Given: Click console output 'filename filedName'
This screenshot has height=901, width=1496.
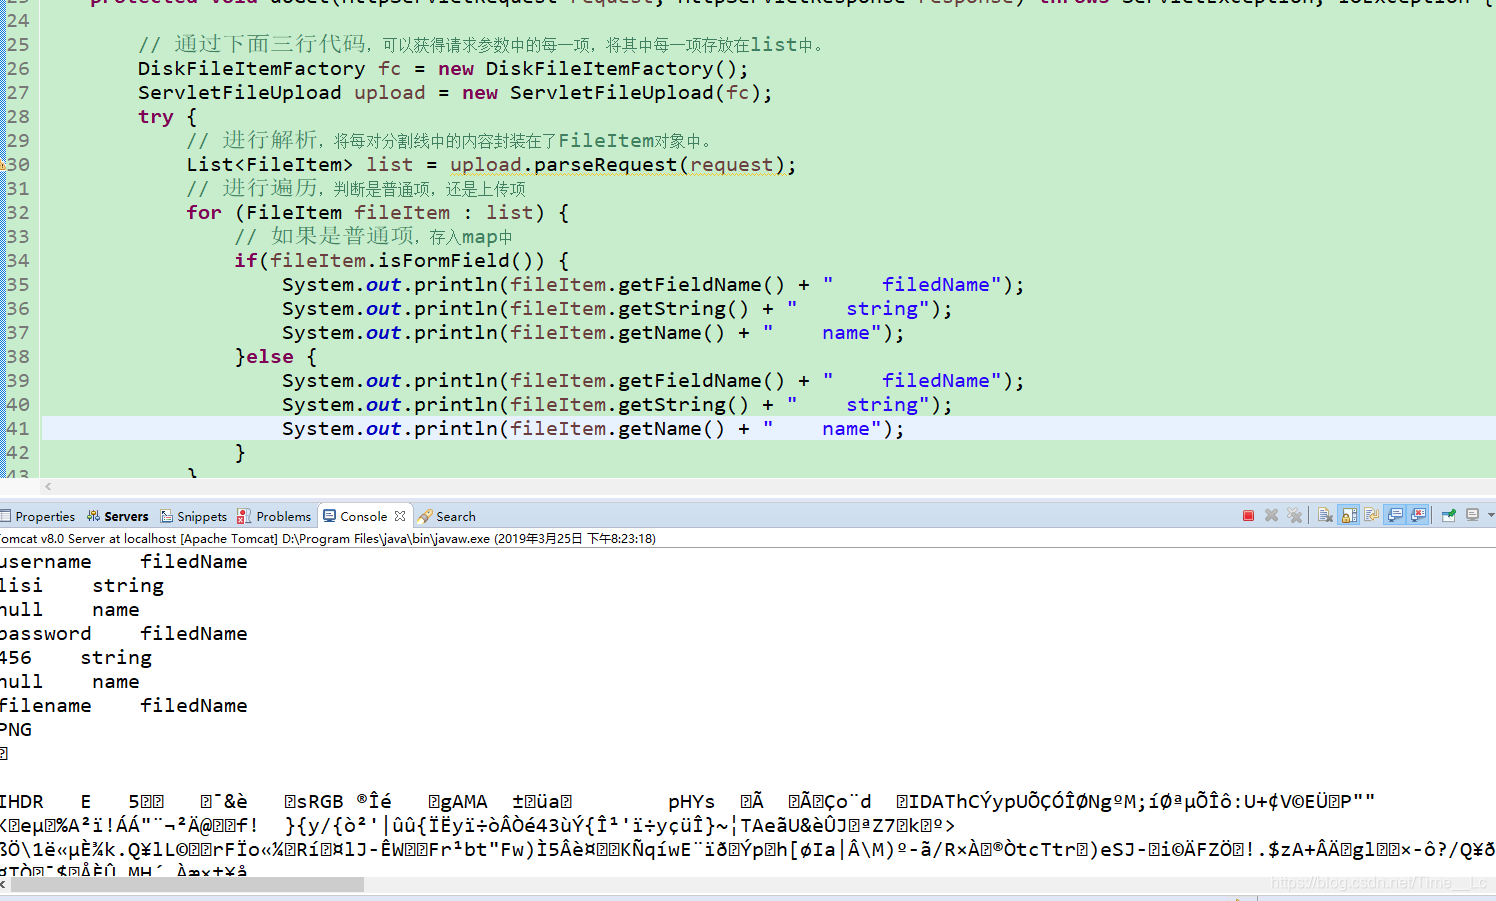Looking at the screenshot, I should (x=123, y=706).
